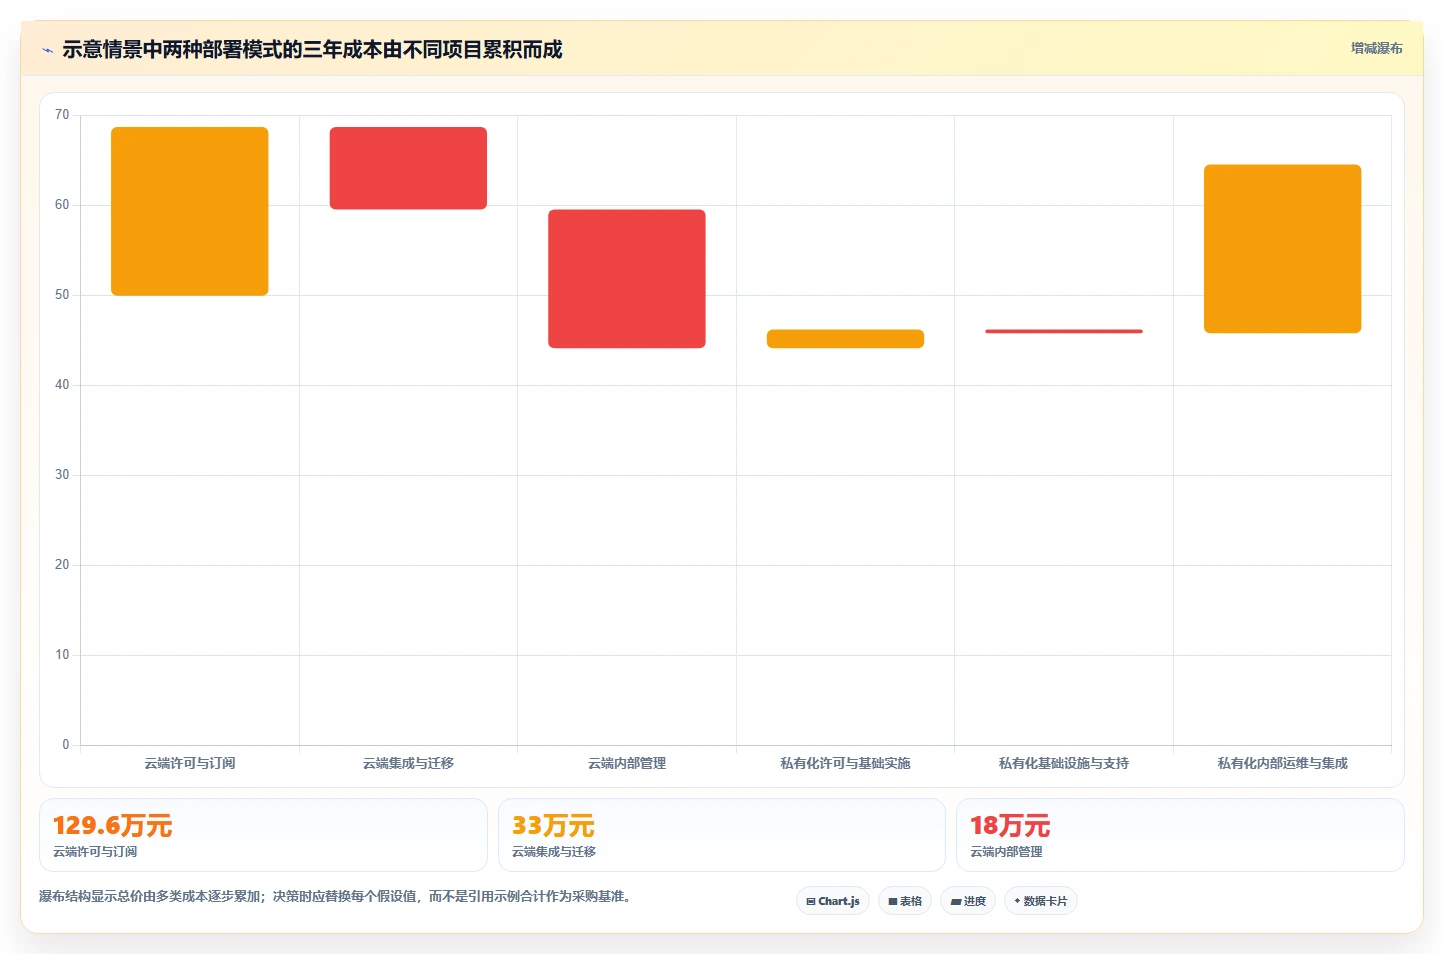This screenshot has height=954, width=1444.
Task: Click the x-axis label 云端内部管理
Action: [627, 763]
